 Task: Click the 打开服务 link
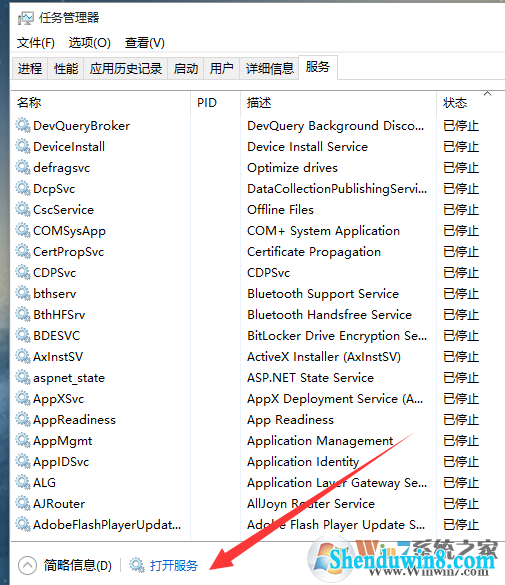click(174, 566)
